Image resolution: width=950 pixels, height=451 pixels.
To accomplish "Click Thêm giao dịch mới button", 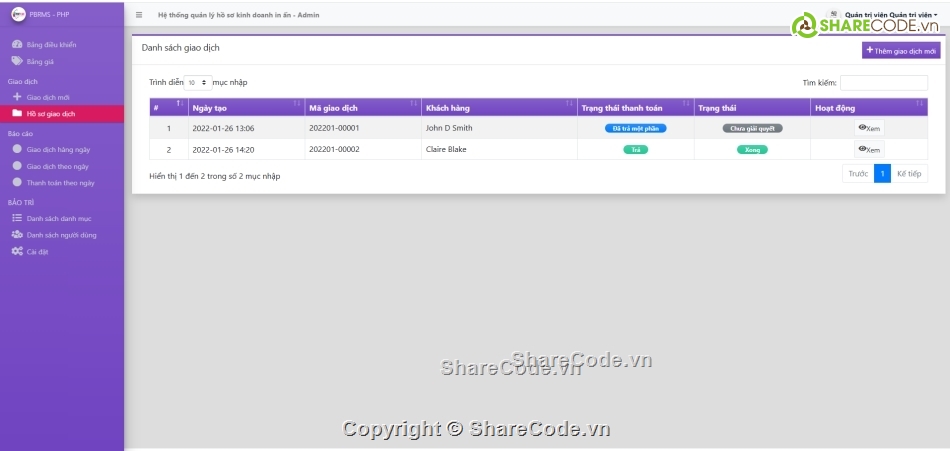I will (901, 50).
